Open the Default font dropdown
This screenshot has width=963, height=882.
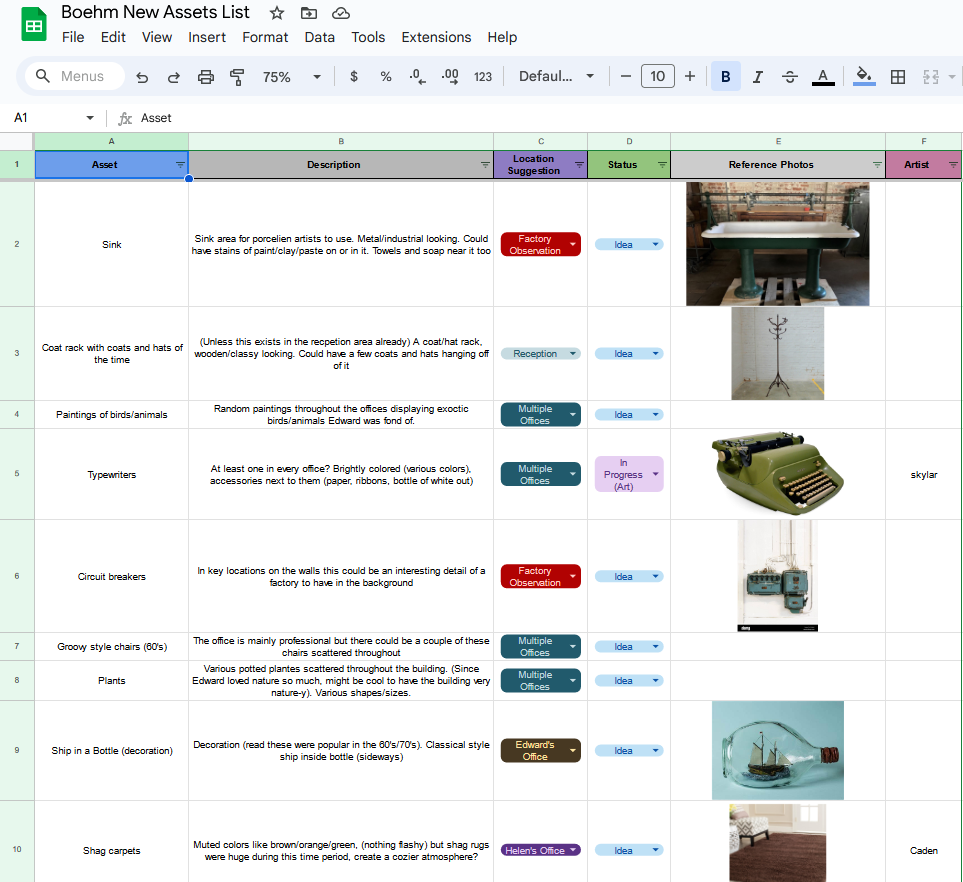[556, 76]
